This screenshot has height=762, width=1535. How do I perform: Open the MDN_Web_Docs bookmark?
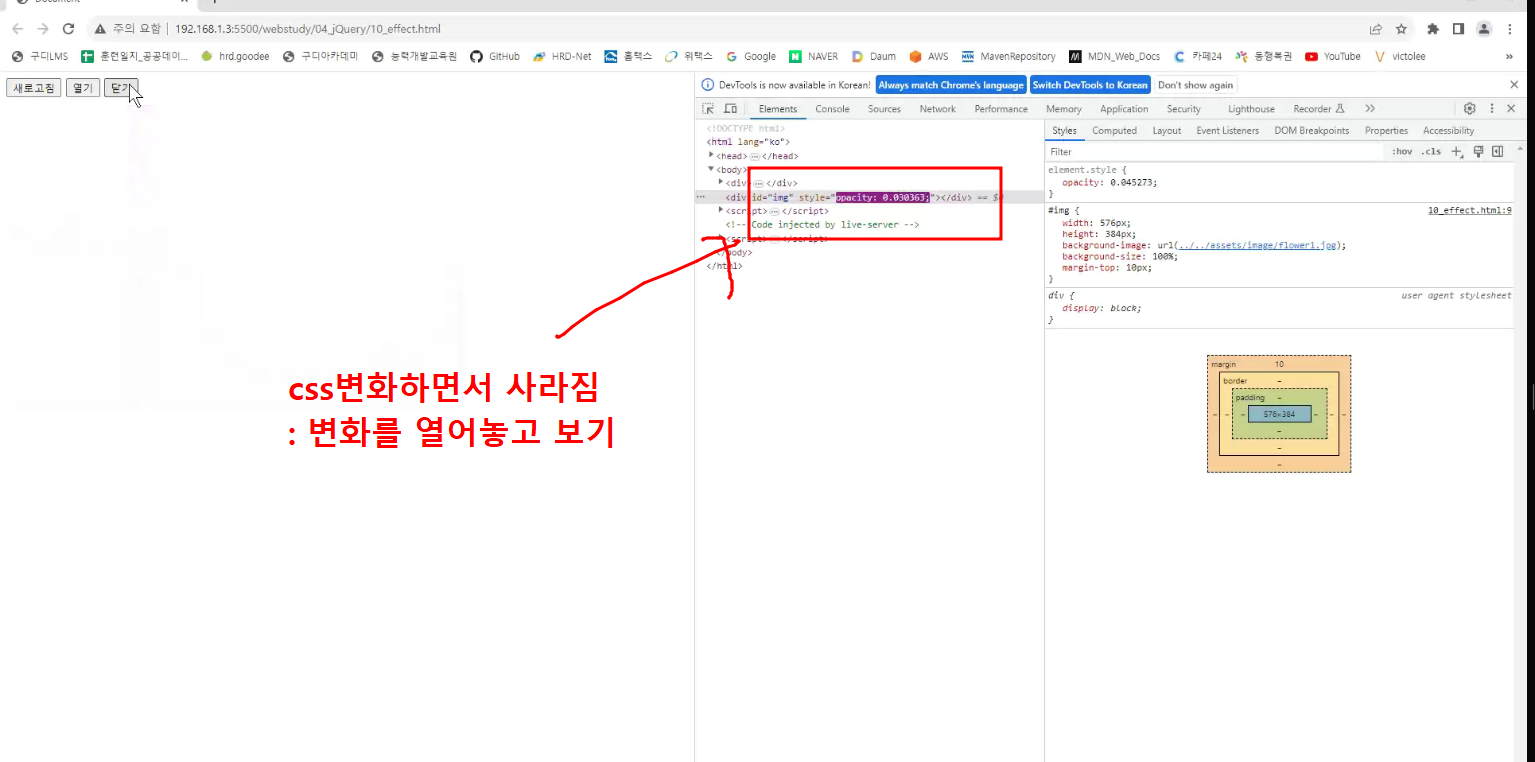[1114, 56]
